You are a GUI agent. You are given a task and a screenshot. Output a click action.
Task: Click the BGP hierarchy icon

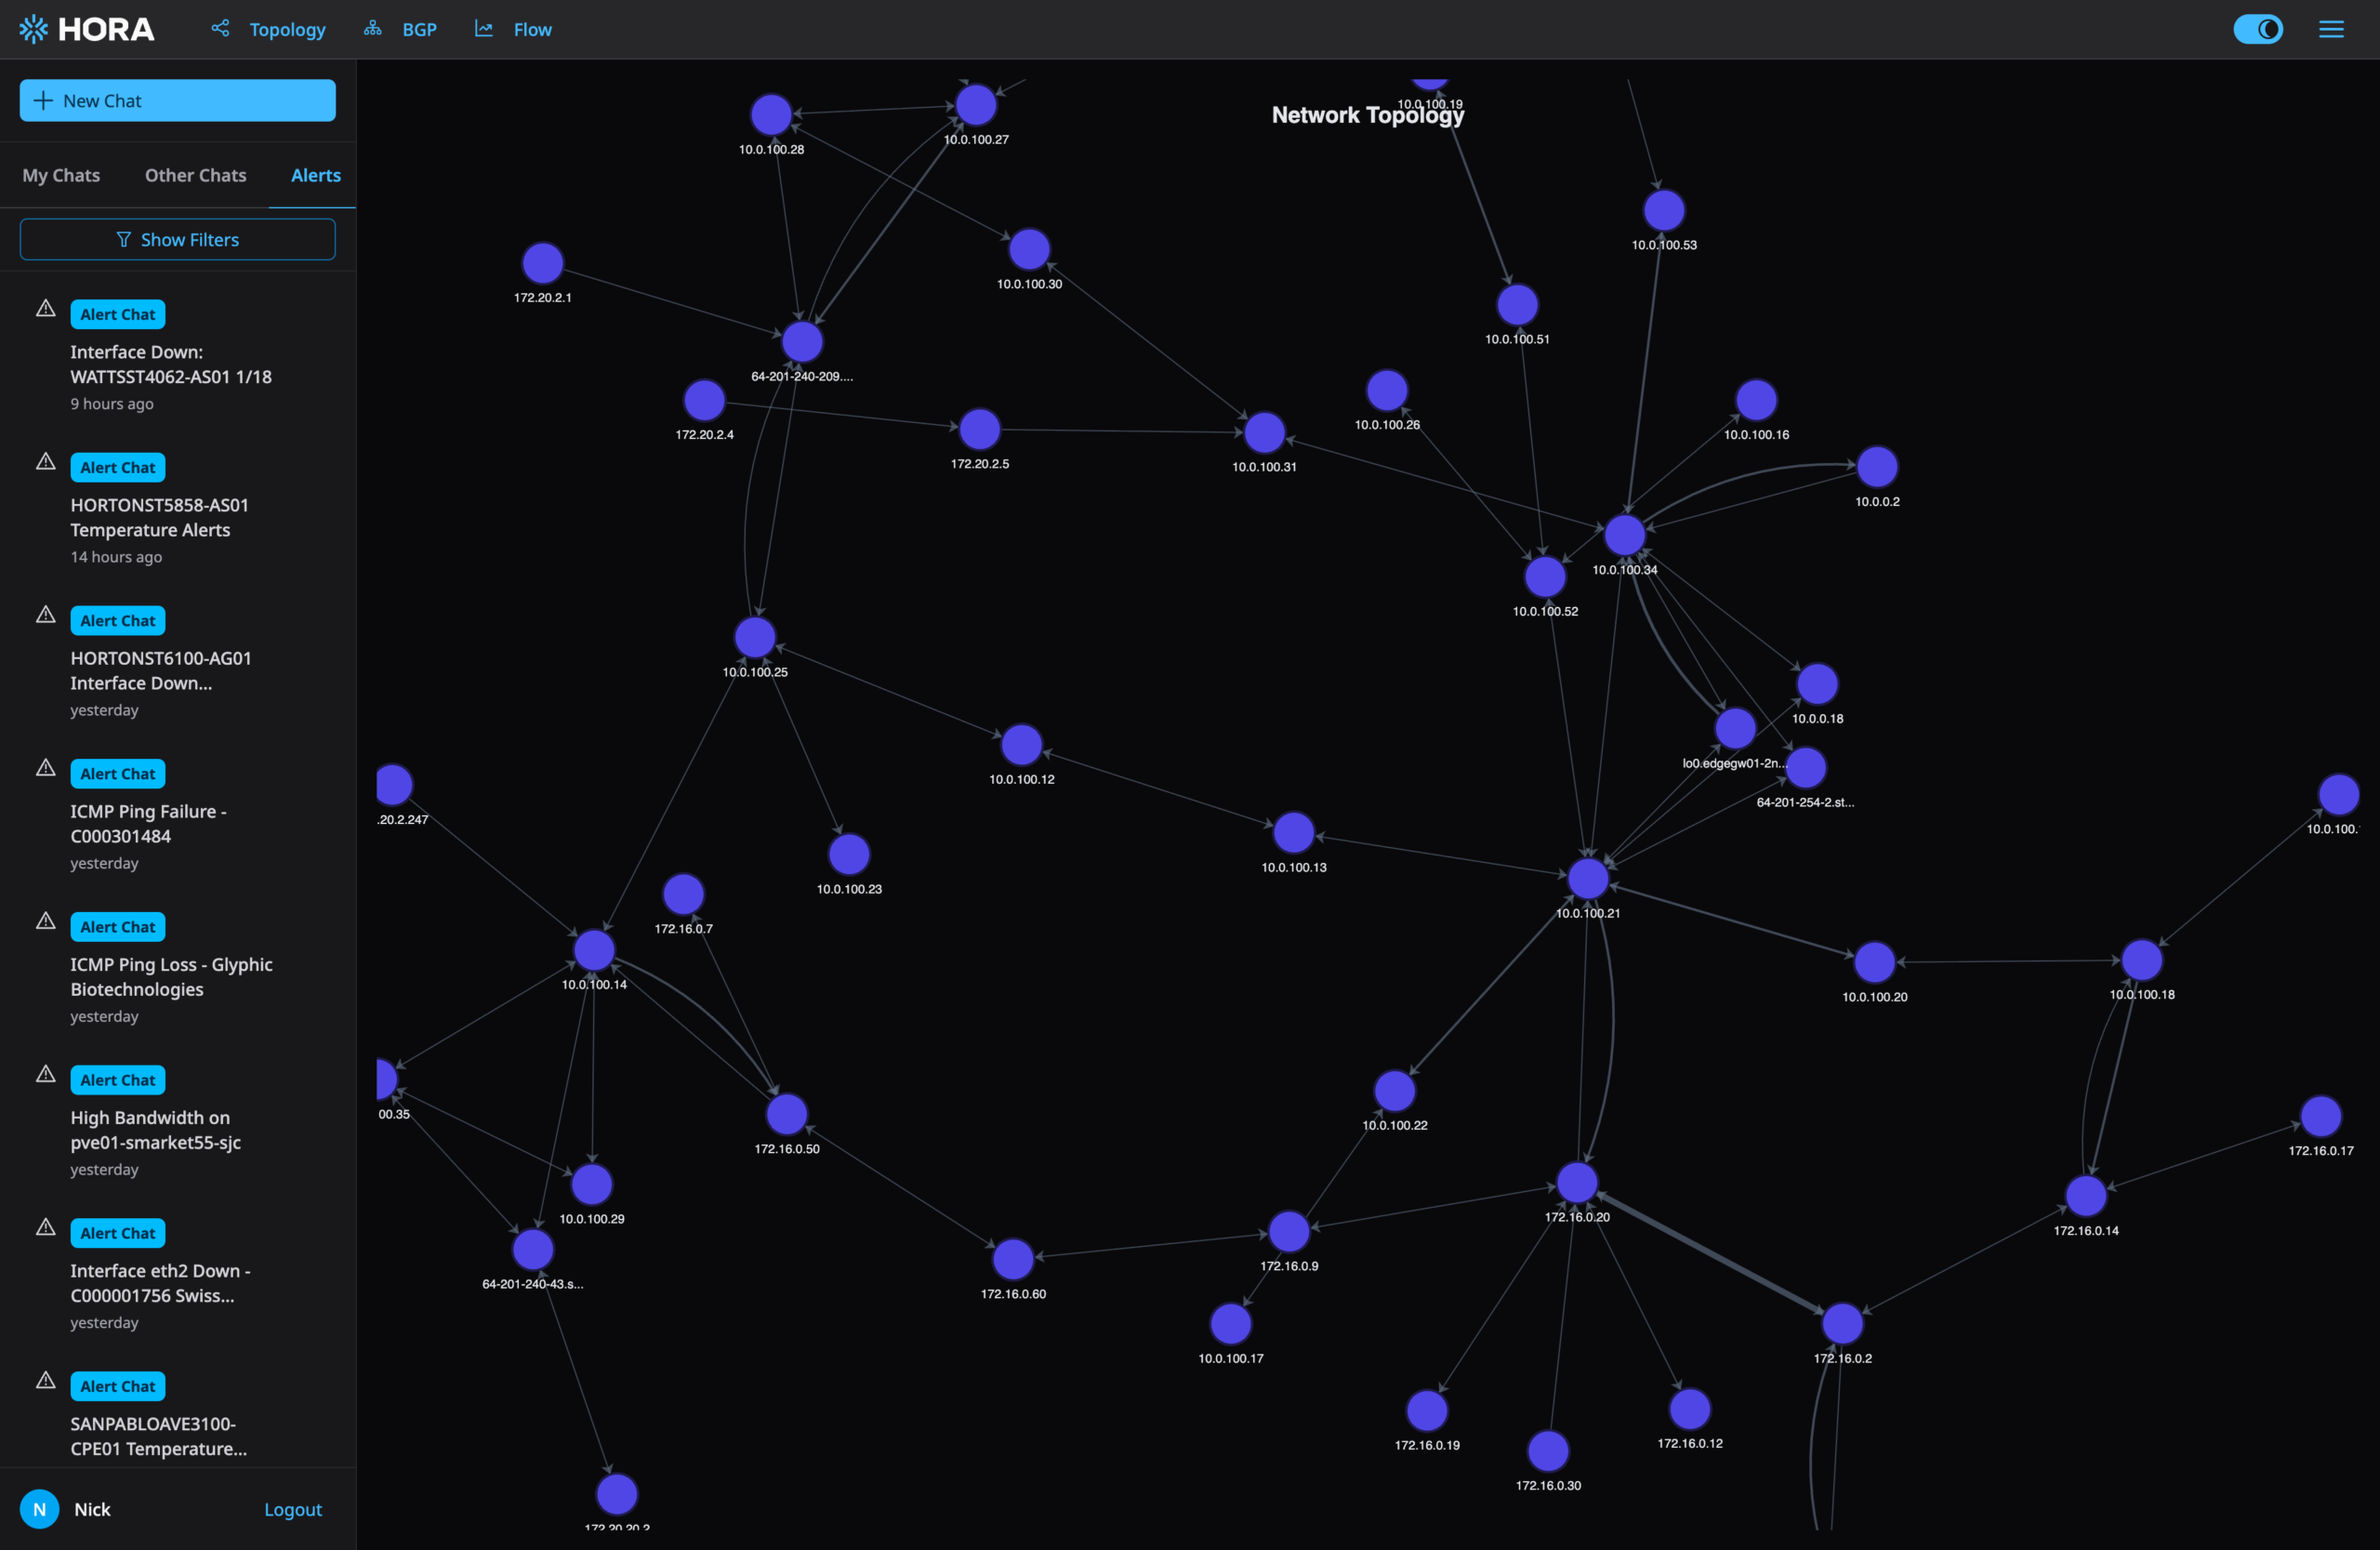tap(373, 28)
